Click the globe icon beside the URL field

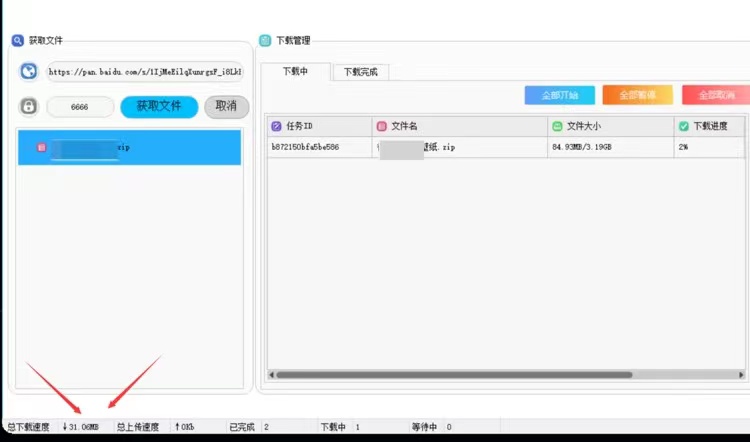29,72
